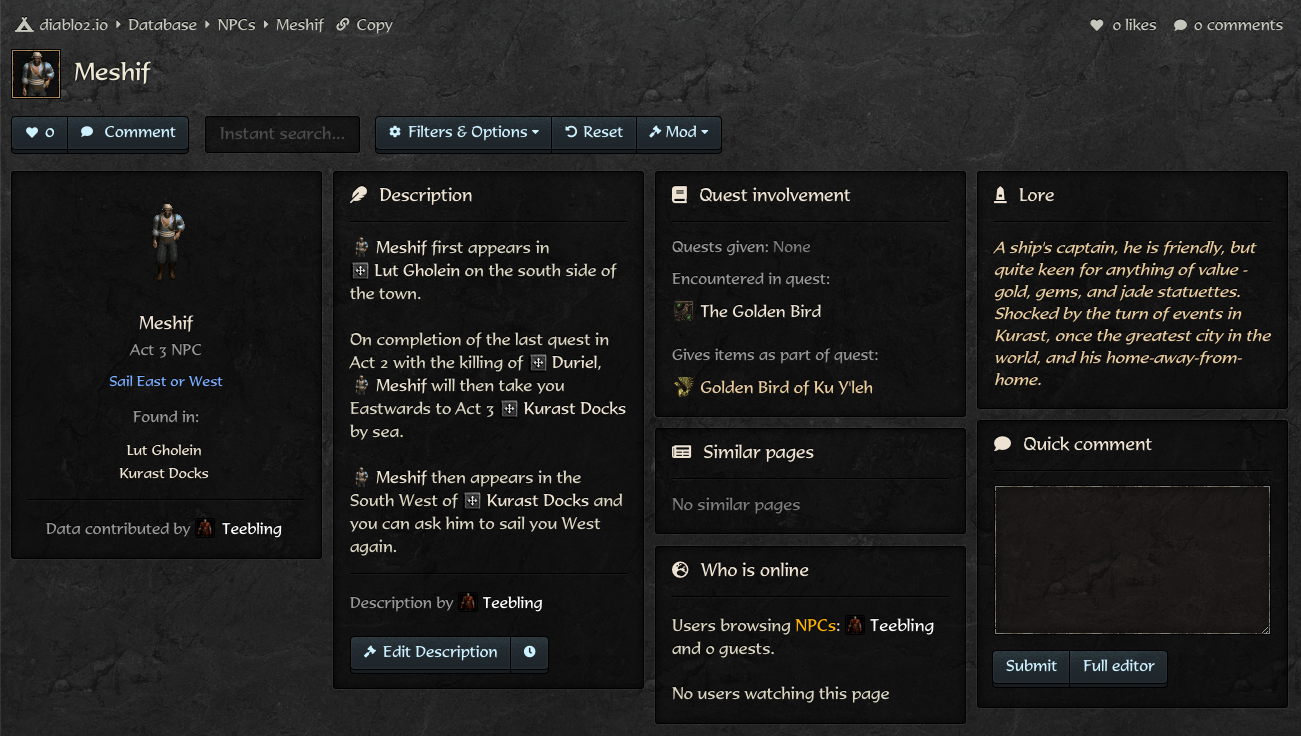Expand the Mod dropdown menu
1301x736 pixels.
[x=678, y=132]
